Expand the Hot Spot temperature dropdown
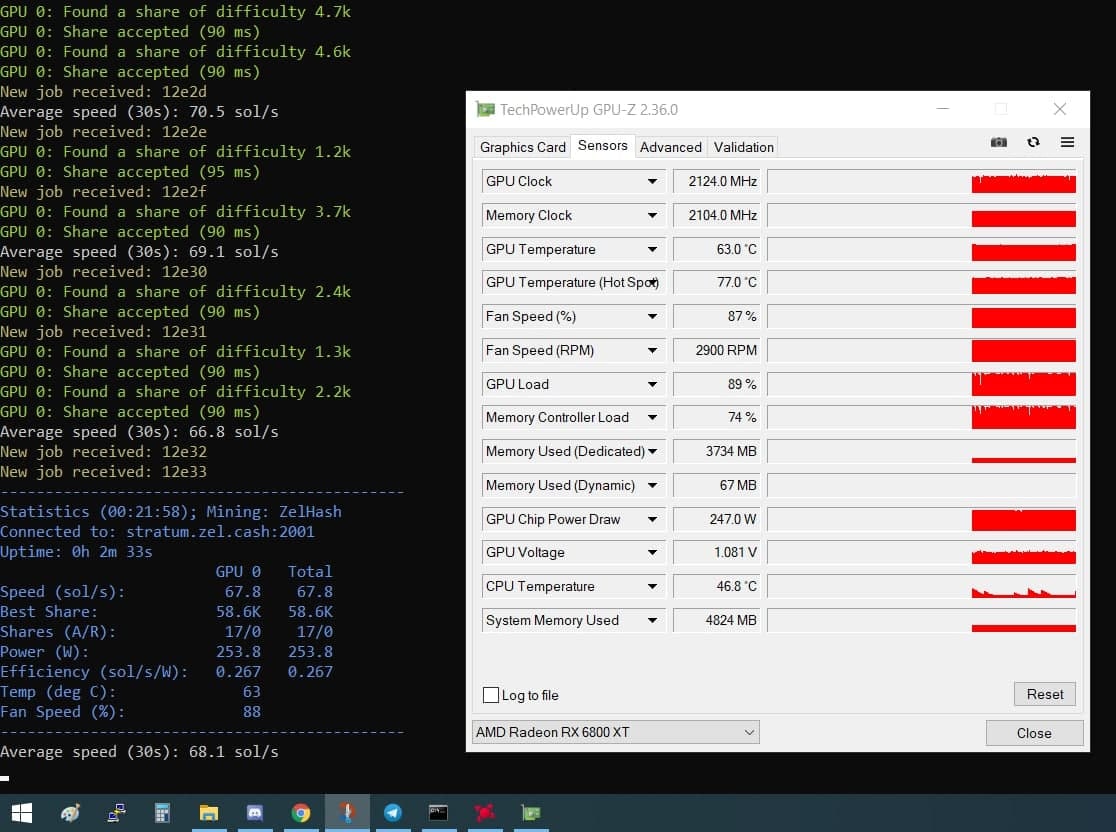1116x832 pixels. coord(652,283)
